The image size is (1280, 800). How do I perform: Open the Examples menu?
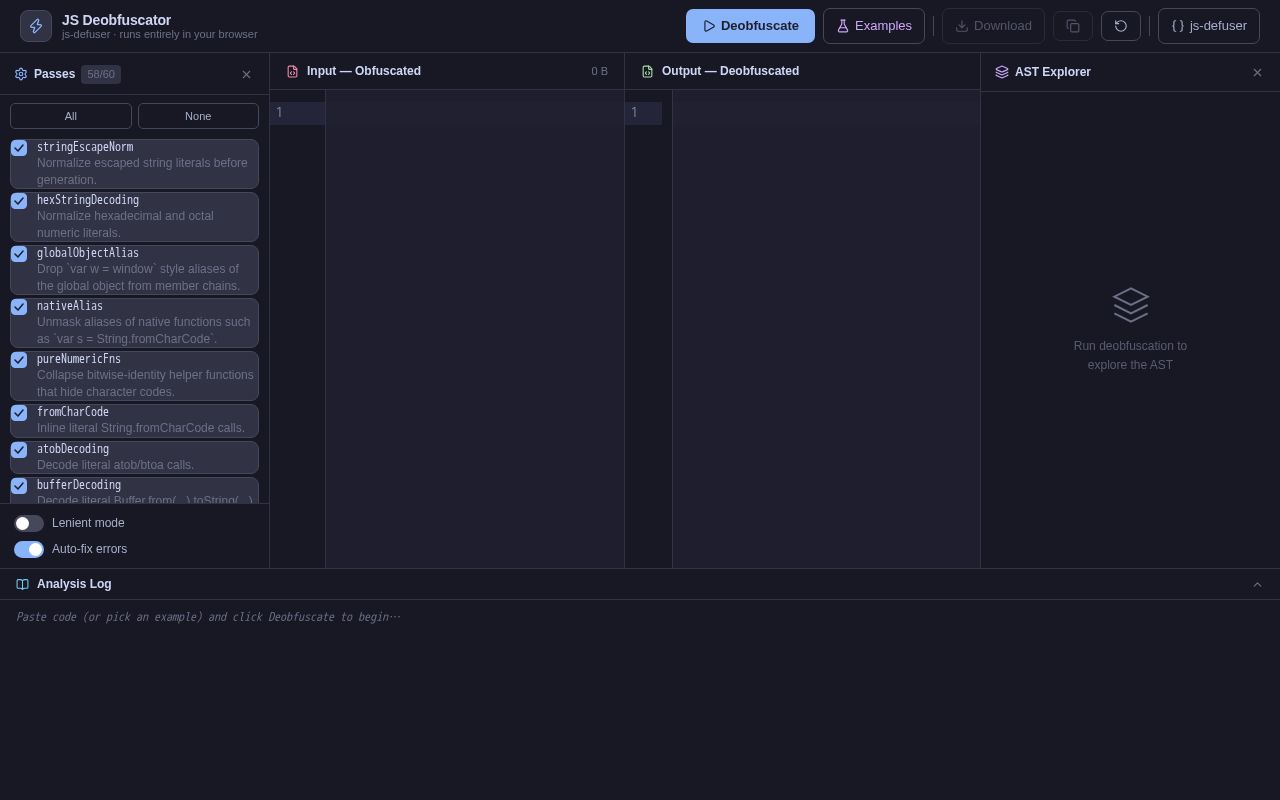click(874, 26)
